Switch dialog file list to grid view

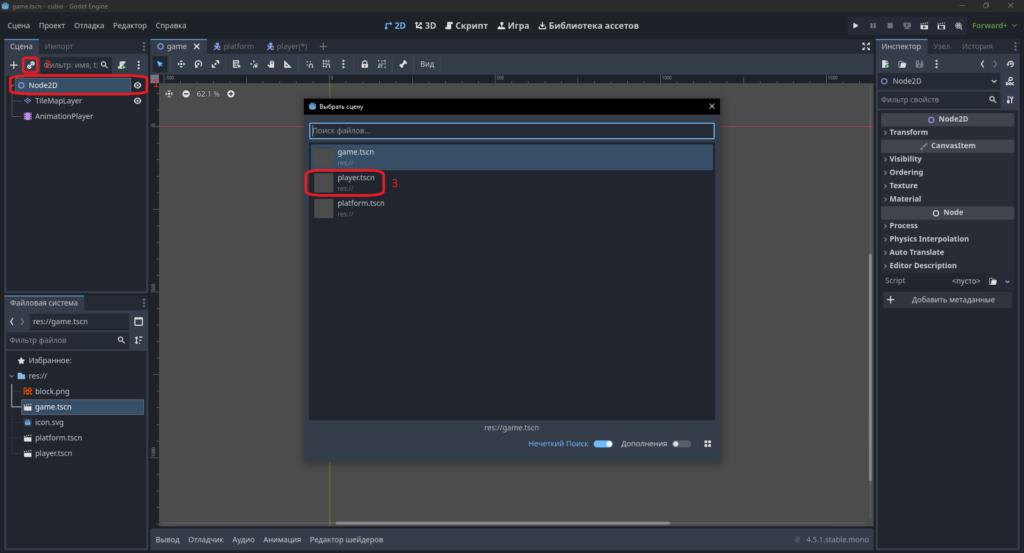tap(707, 444)
